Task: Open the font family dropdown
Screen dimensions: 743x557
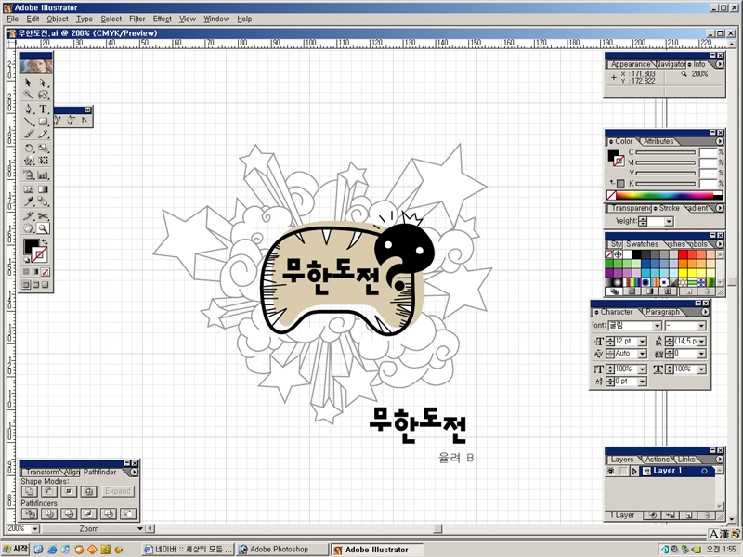Action: point(657,326)
